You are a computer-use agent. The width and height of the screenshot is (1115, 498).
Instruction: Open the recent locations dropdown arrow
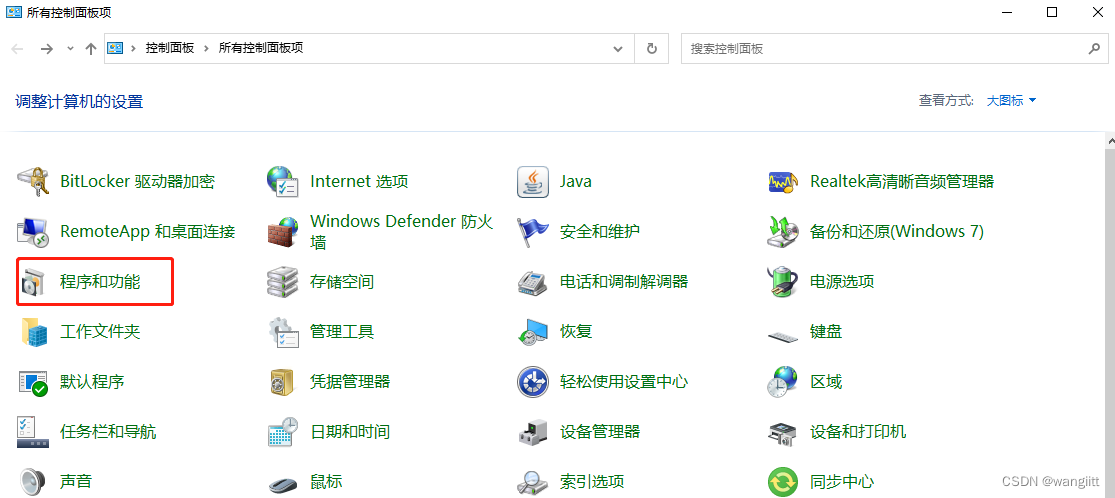coord(70,48)
